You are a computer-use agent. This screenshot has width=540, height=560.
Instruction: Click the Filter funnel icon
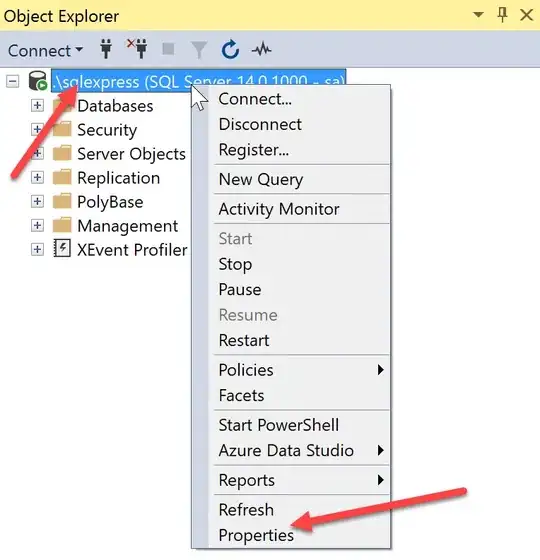[x=199, y=50]
